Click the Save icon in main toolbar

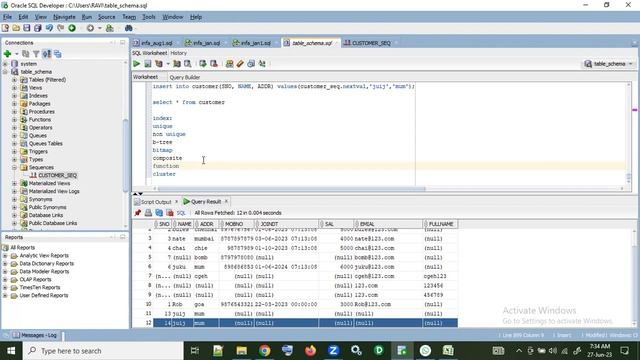pos(27,28)
